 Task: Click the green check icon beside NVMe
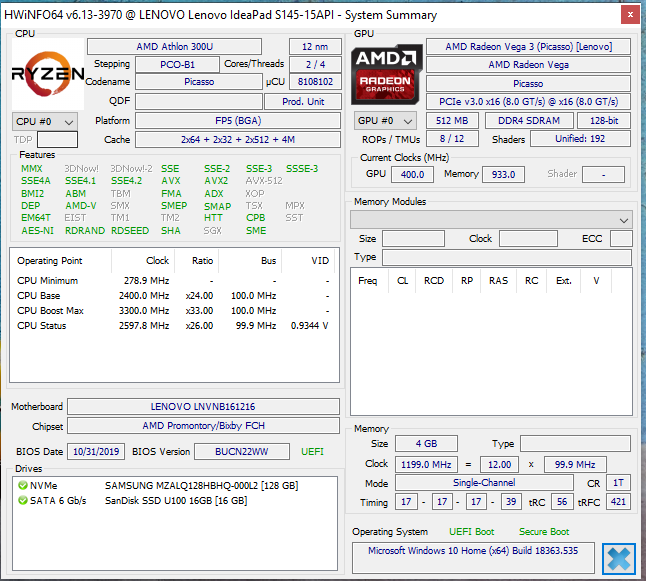(x=23, y=486)
